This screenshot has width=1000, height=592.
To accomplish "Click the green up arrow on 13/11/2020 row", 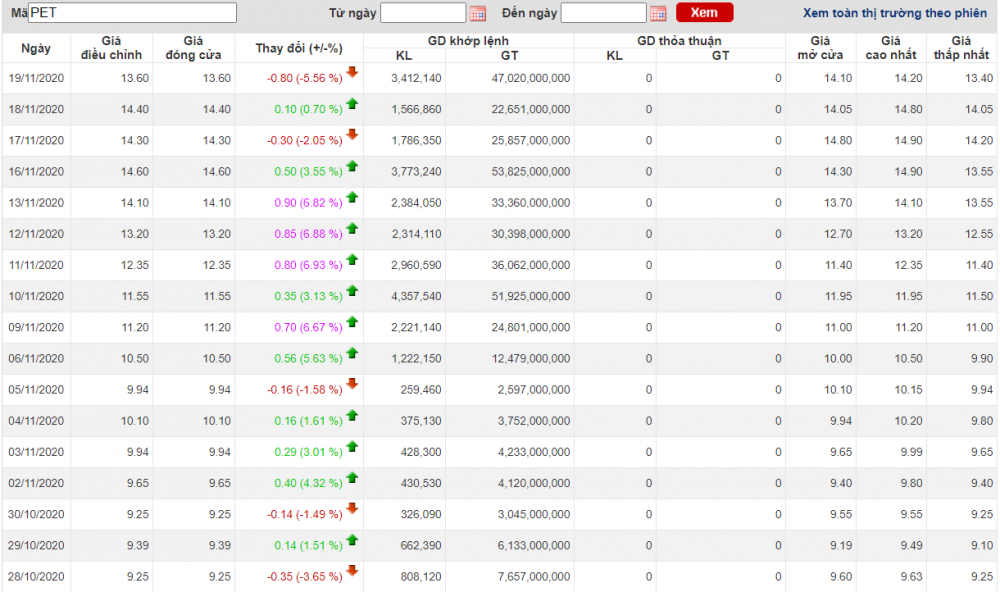I will (352, 196).
